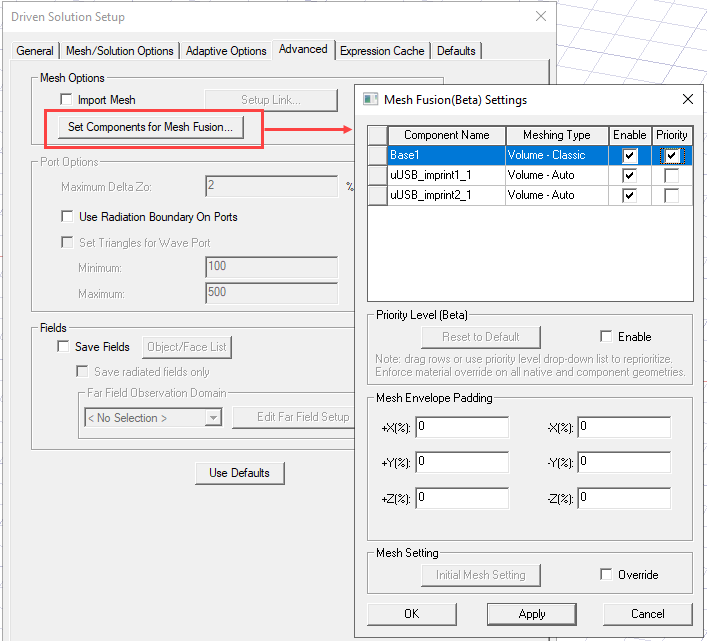This screenshot has width=707, height=641.
Task: Select the uUSB_imprint2_1 name cell
Action: (x=446, y=195)
